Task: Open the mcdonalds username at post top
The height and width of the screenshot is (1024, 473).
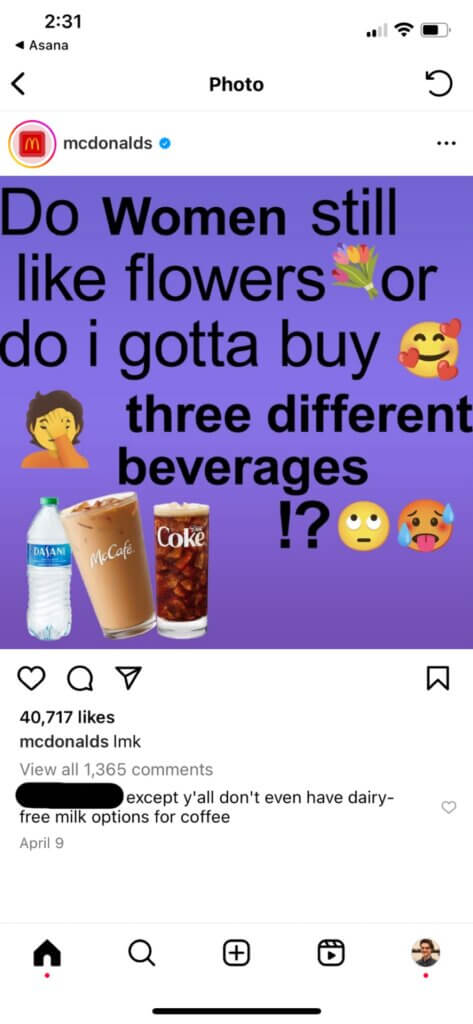Action: [x=107, y=143]
